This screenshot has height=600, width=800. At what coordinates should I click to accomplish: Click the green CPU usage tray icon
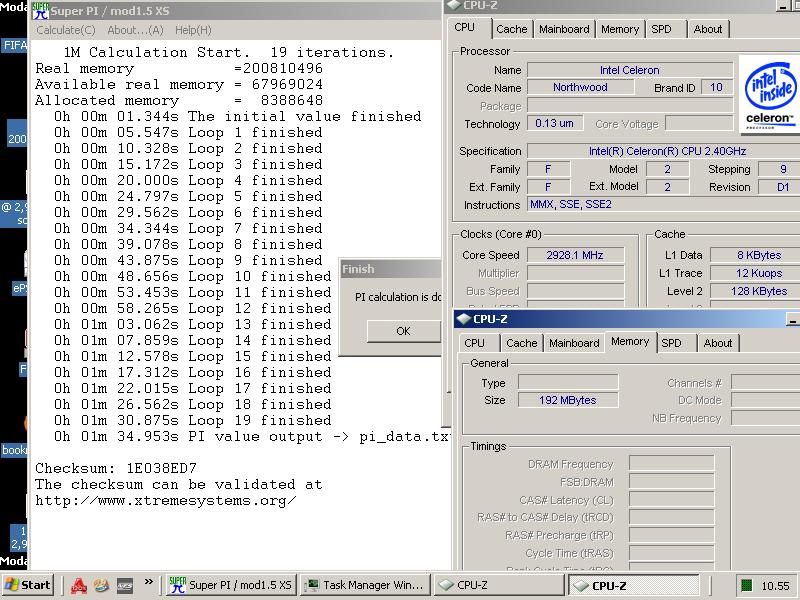(746, 585)
